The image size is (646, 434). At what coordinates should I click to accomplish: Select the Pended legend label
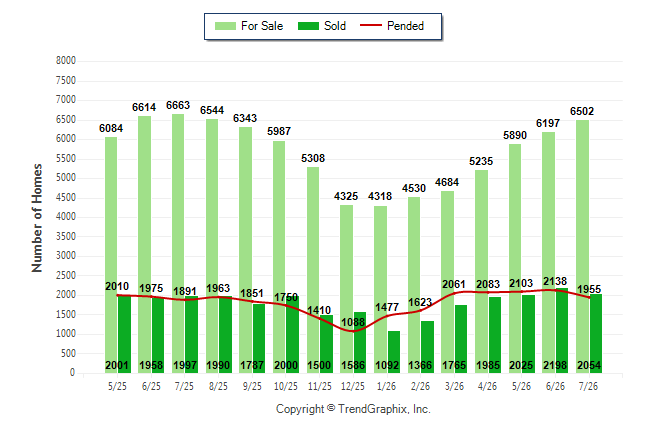(x=405, y=26)
